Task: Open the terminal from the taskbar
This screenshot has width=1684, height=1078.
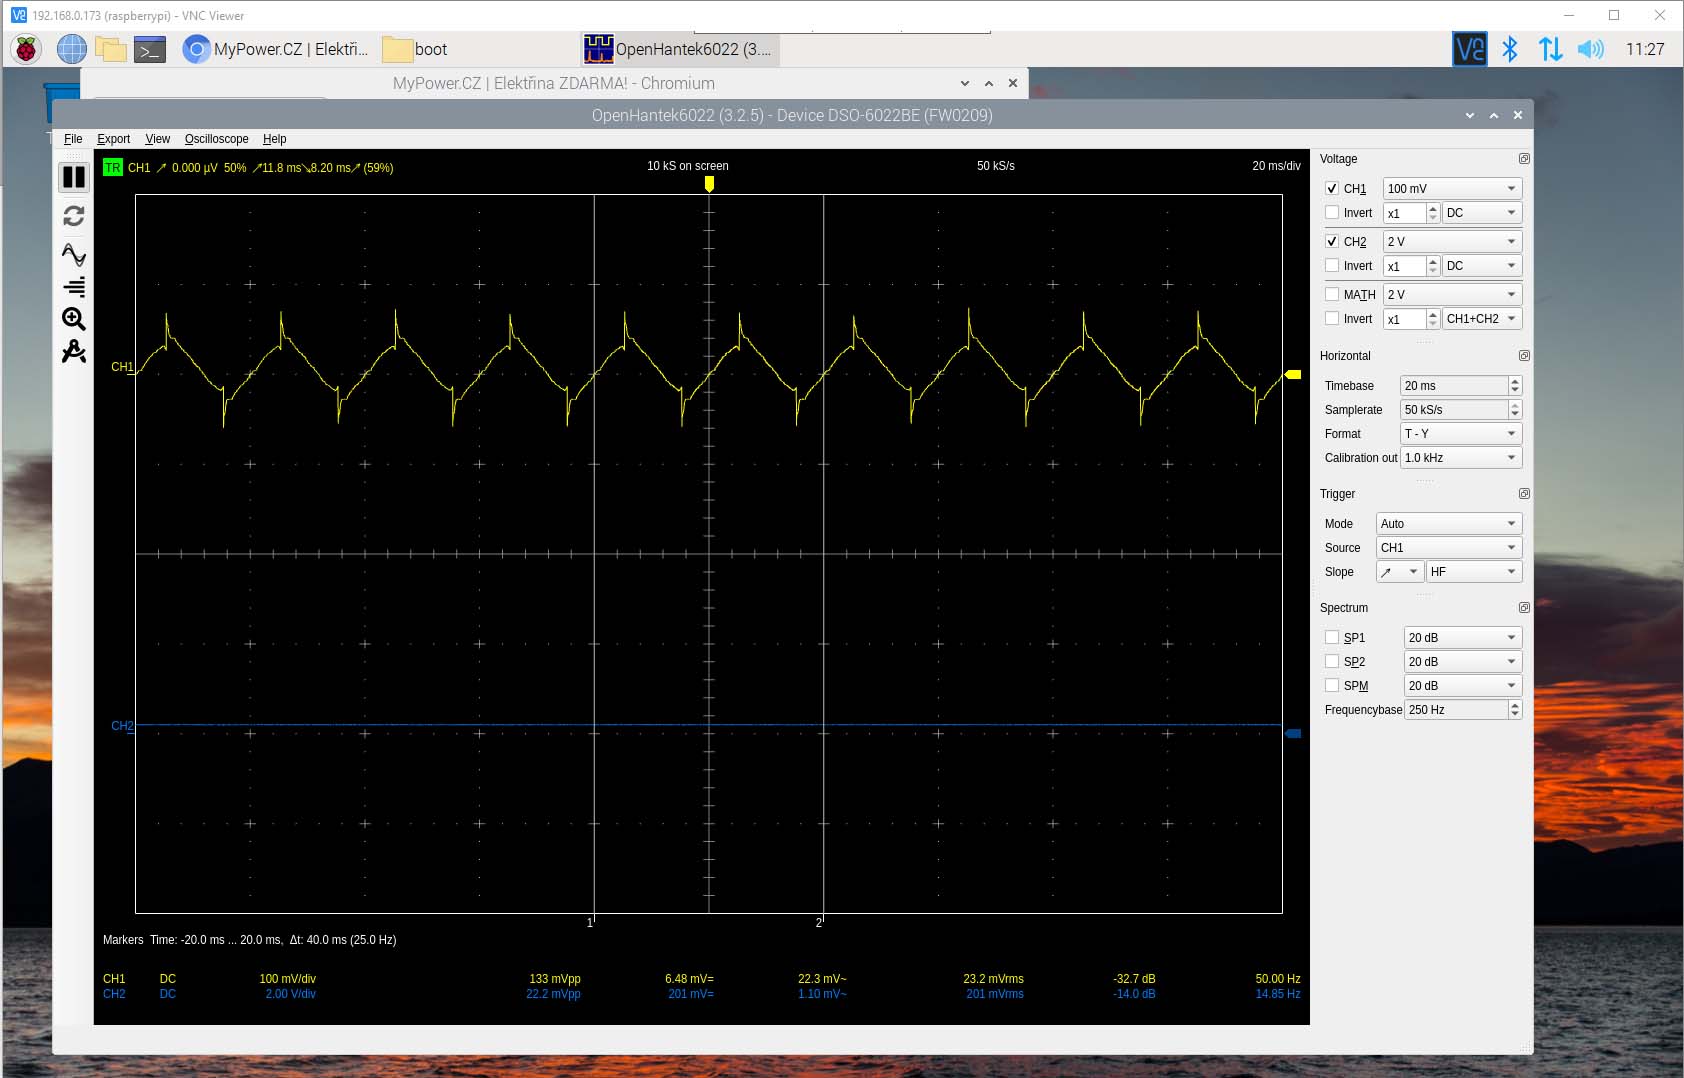Action: point(150,49)
